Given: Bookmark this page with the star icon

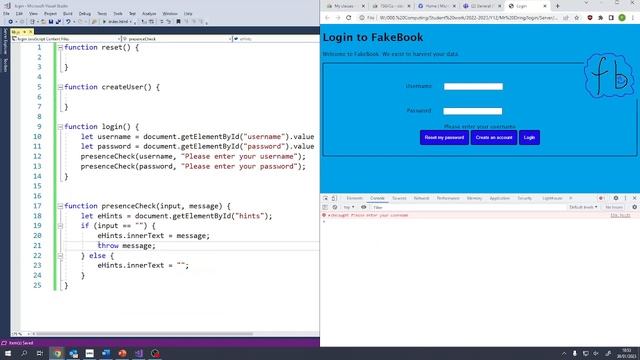Looking at the screenshot, I should (x=577, y=18).
